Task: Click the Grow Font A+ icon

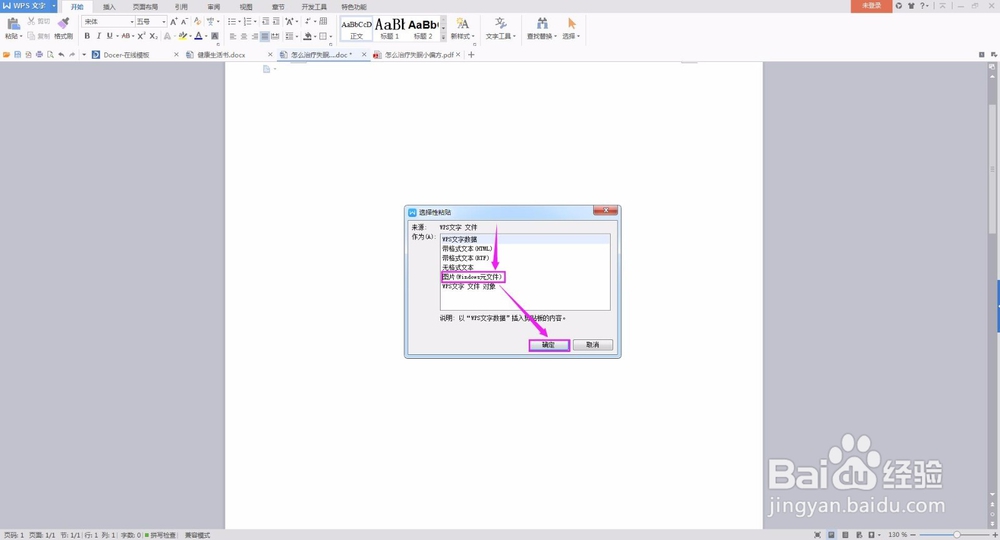Action: [173, 22]
